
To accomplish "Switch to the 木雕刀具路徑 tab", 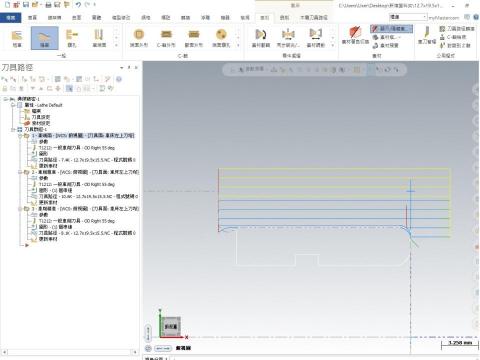I will [314, 17].
